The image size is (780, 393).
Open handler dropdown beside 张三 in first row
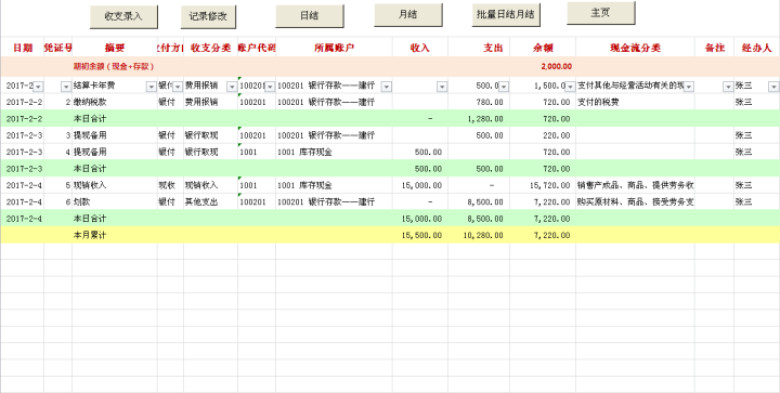(773, 87)
